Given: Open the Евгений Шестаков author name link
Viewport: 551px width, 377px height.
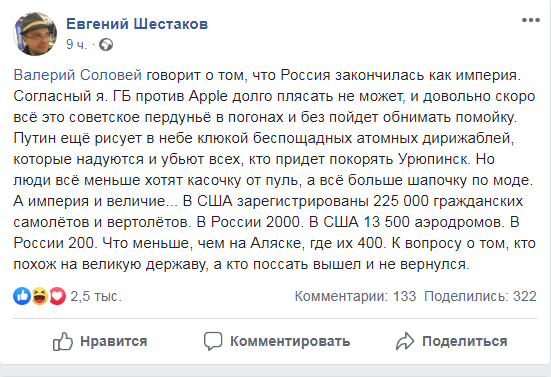Looking at the screenshot, I should point(137,24).
